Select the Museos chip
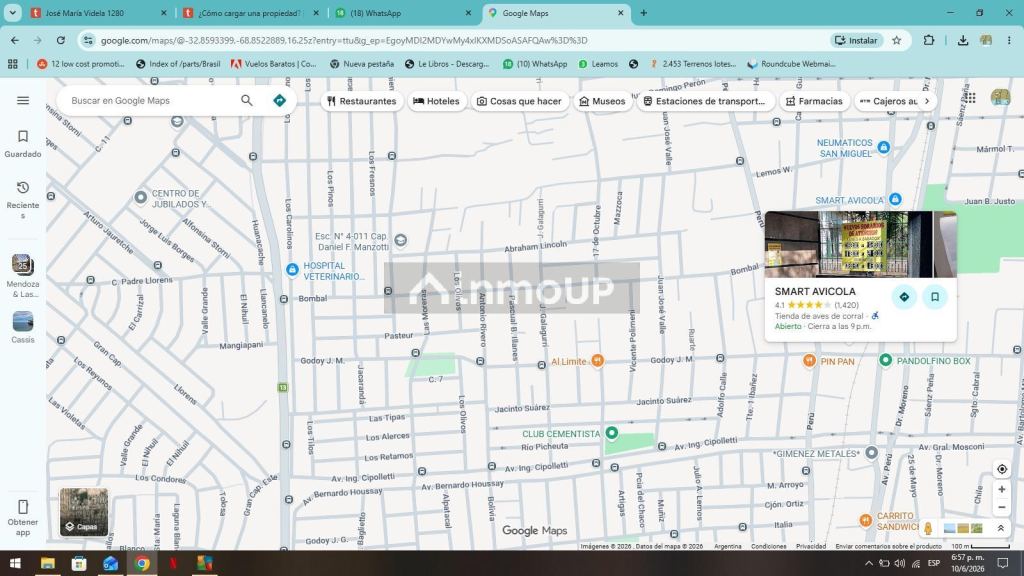Viewport: 1024px width, 576px height. (602, 101)
